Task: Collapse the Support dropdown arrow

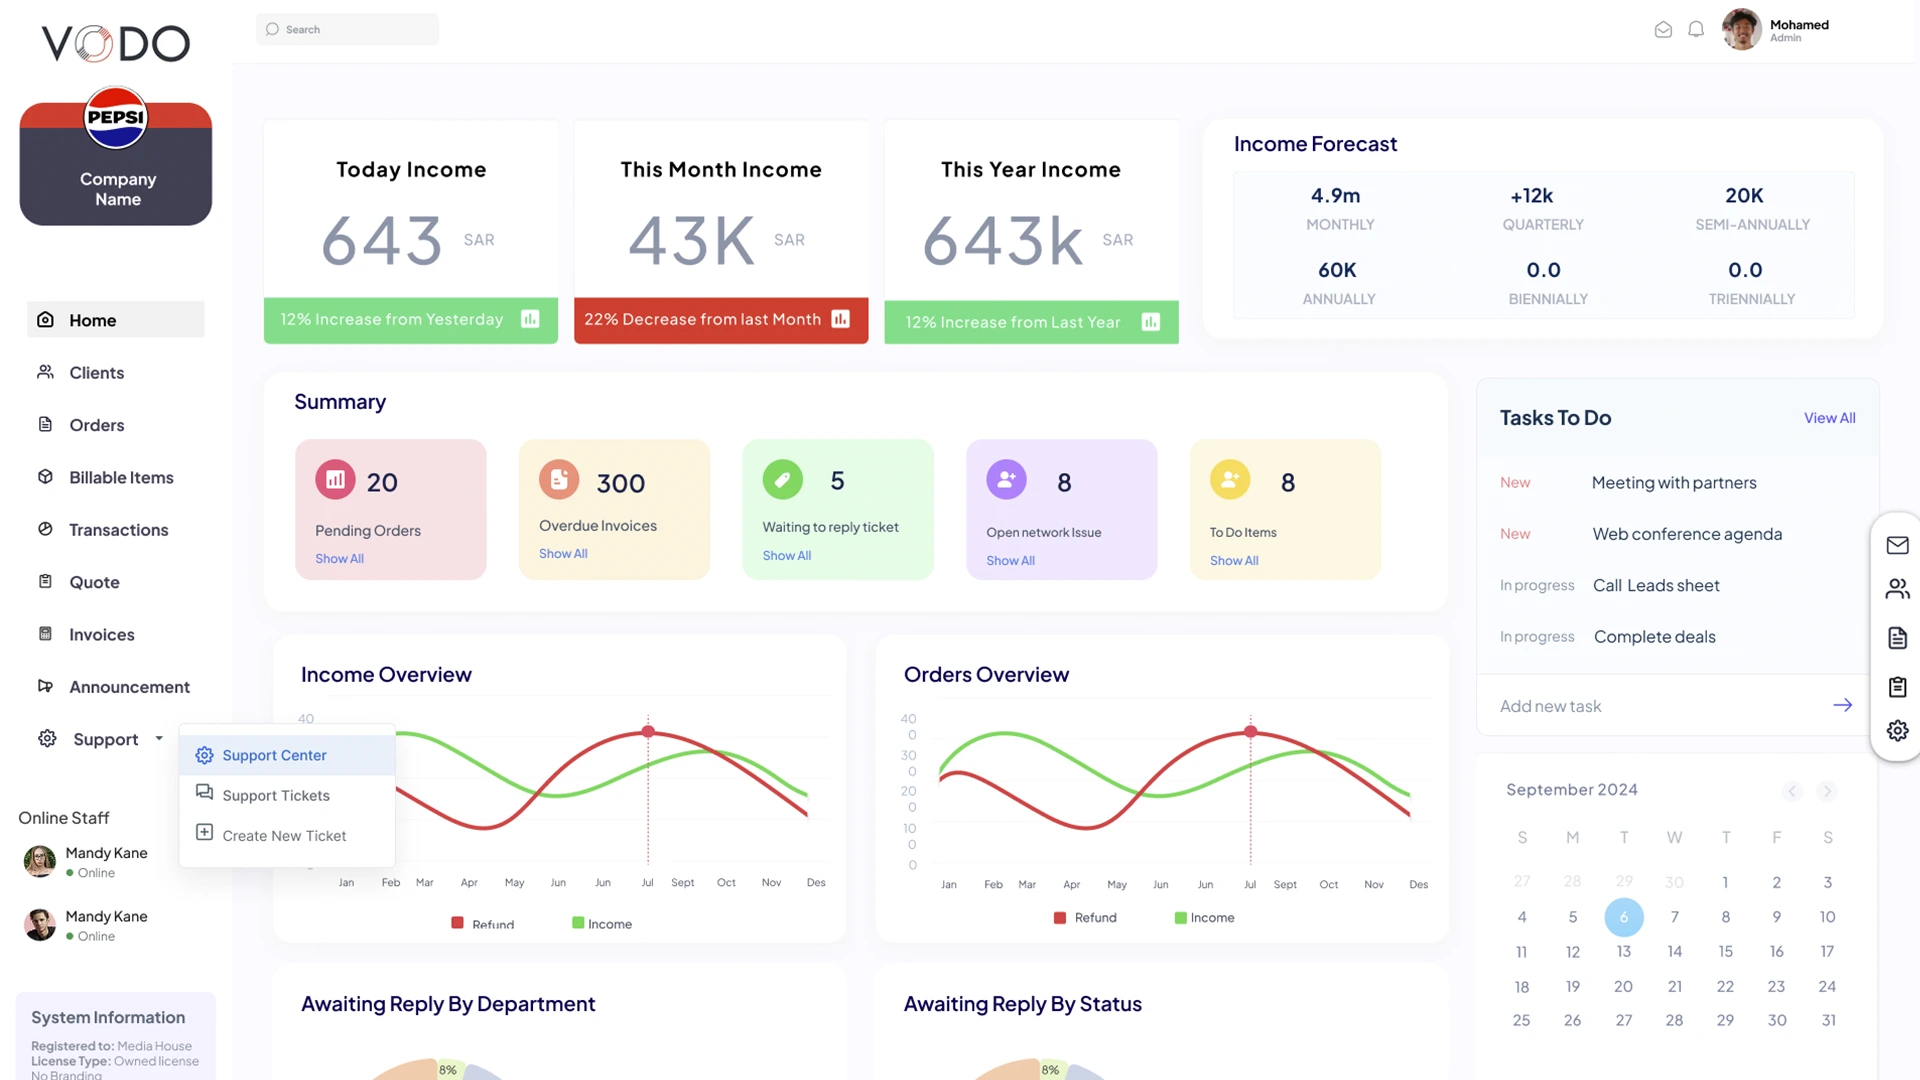Action: 159,739
